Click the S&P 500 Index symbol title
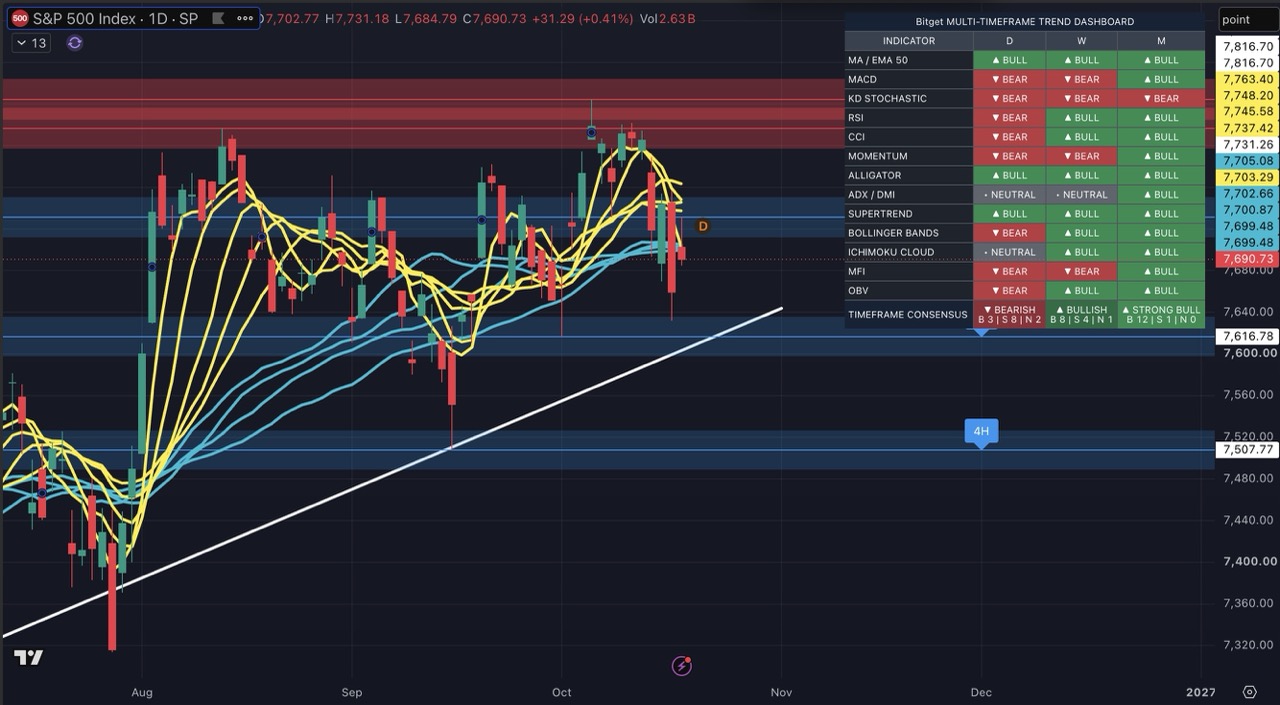The height and width of the screenshot is (705, 1280). tap(115, 18)
